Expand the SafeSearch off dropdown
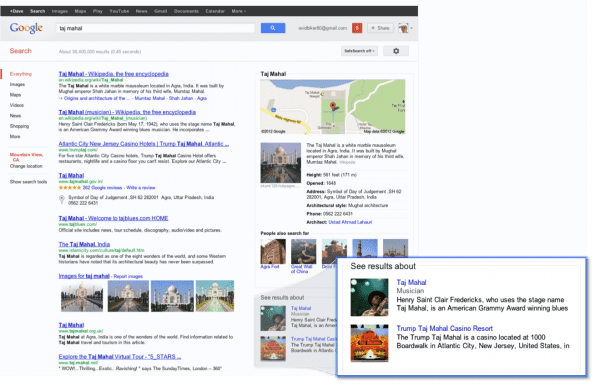Image resolution: width=595 pixels, height=385 pixels. [359, 51]
